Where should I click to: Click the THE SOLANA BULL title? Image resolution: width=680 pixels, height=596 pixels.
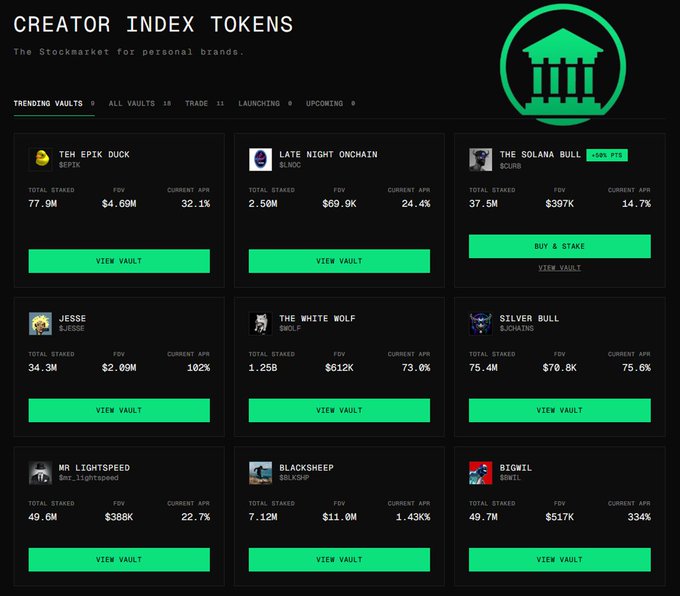point(540,154)
